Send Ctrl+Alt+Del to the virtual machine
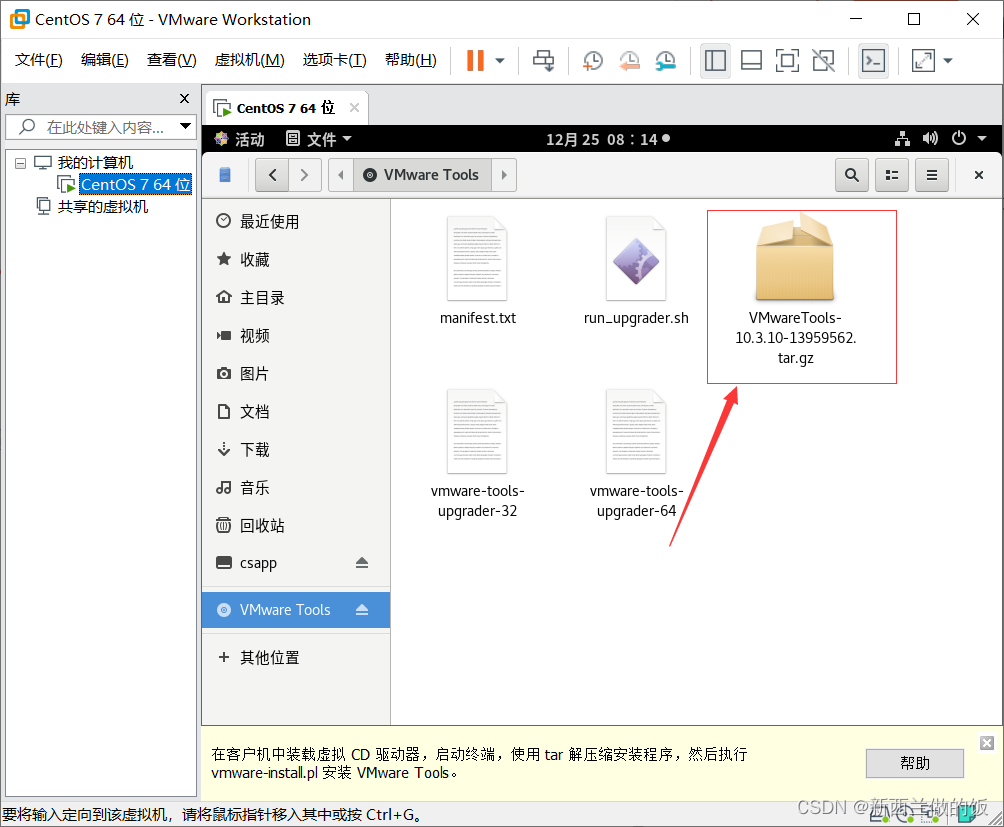The image size is (1004, 827). coord(544,61)
